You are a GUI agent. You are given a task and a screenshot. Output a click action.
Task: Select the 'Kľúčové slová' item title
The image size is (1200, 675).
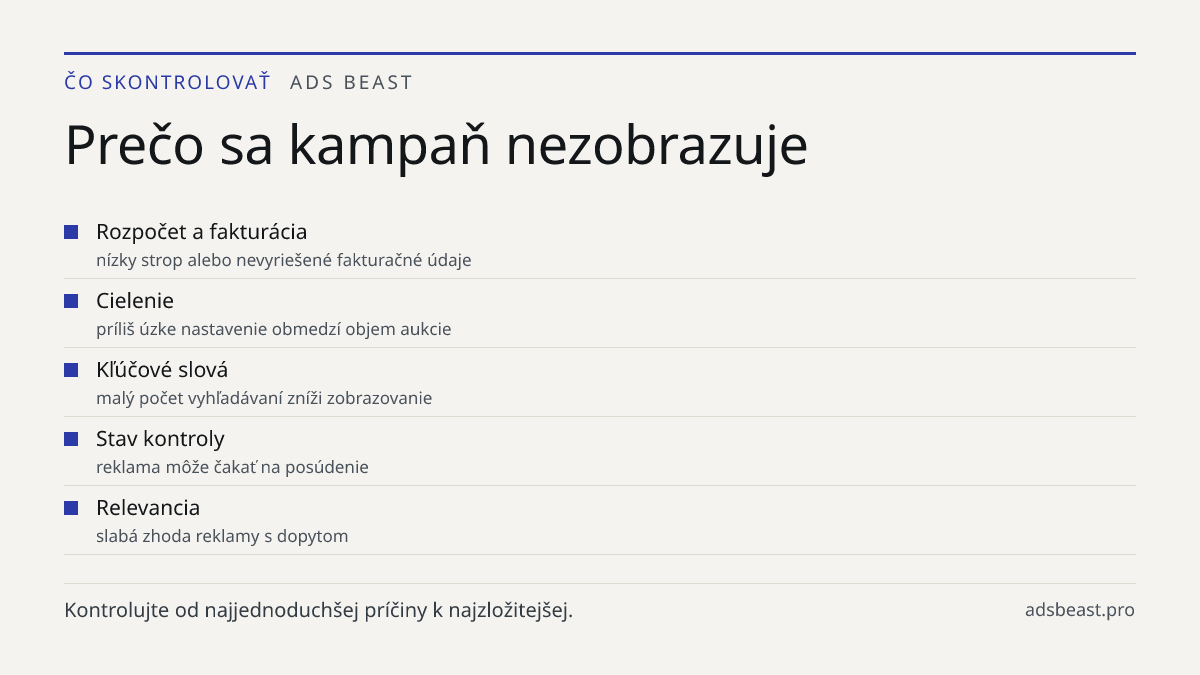pyautogui.click(x=162, y=370)
